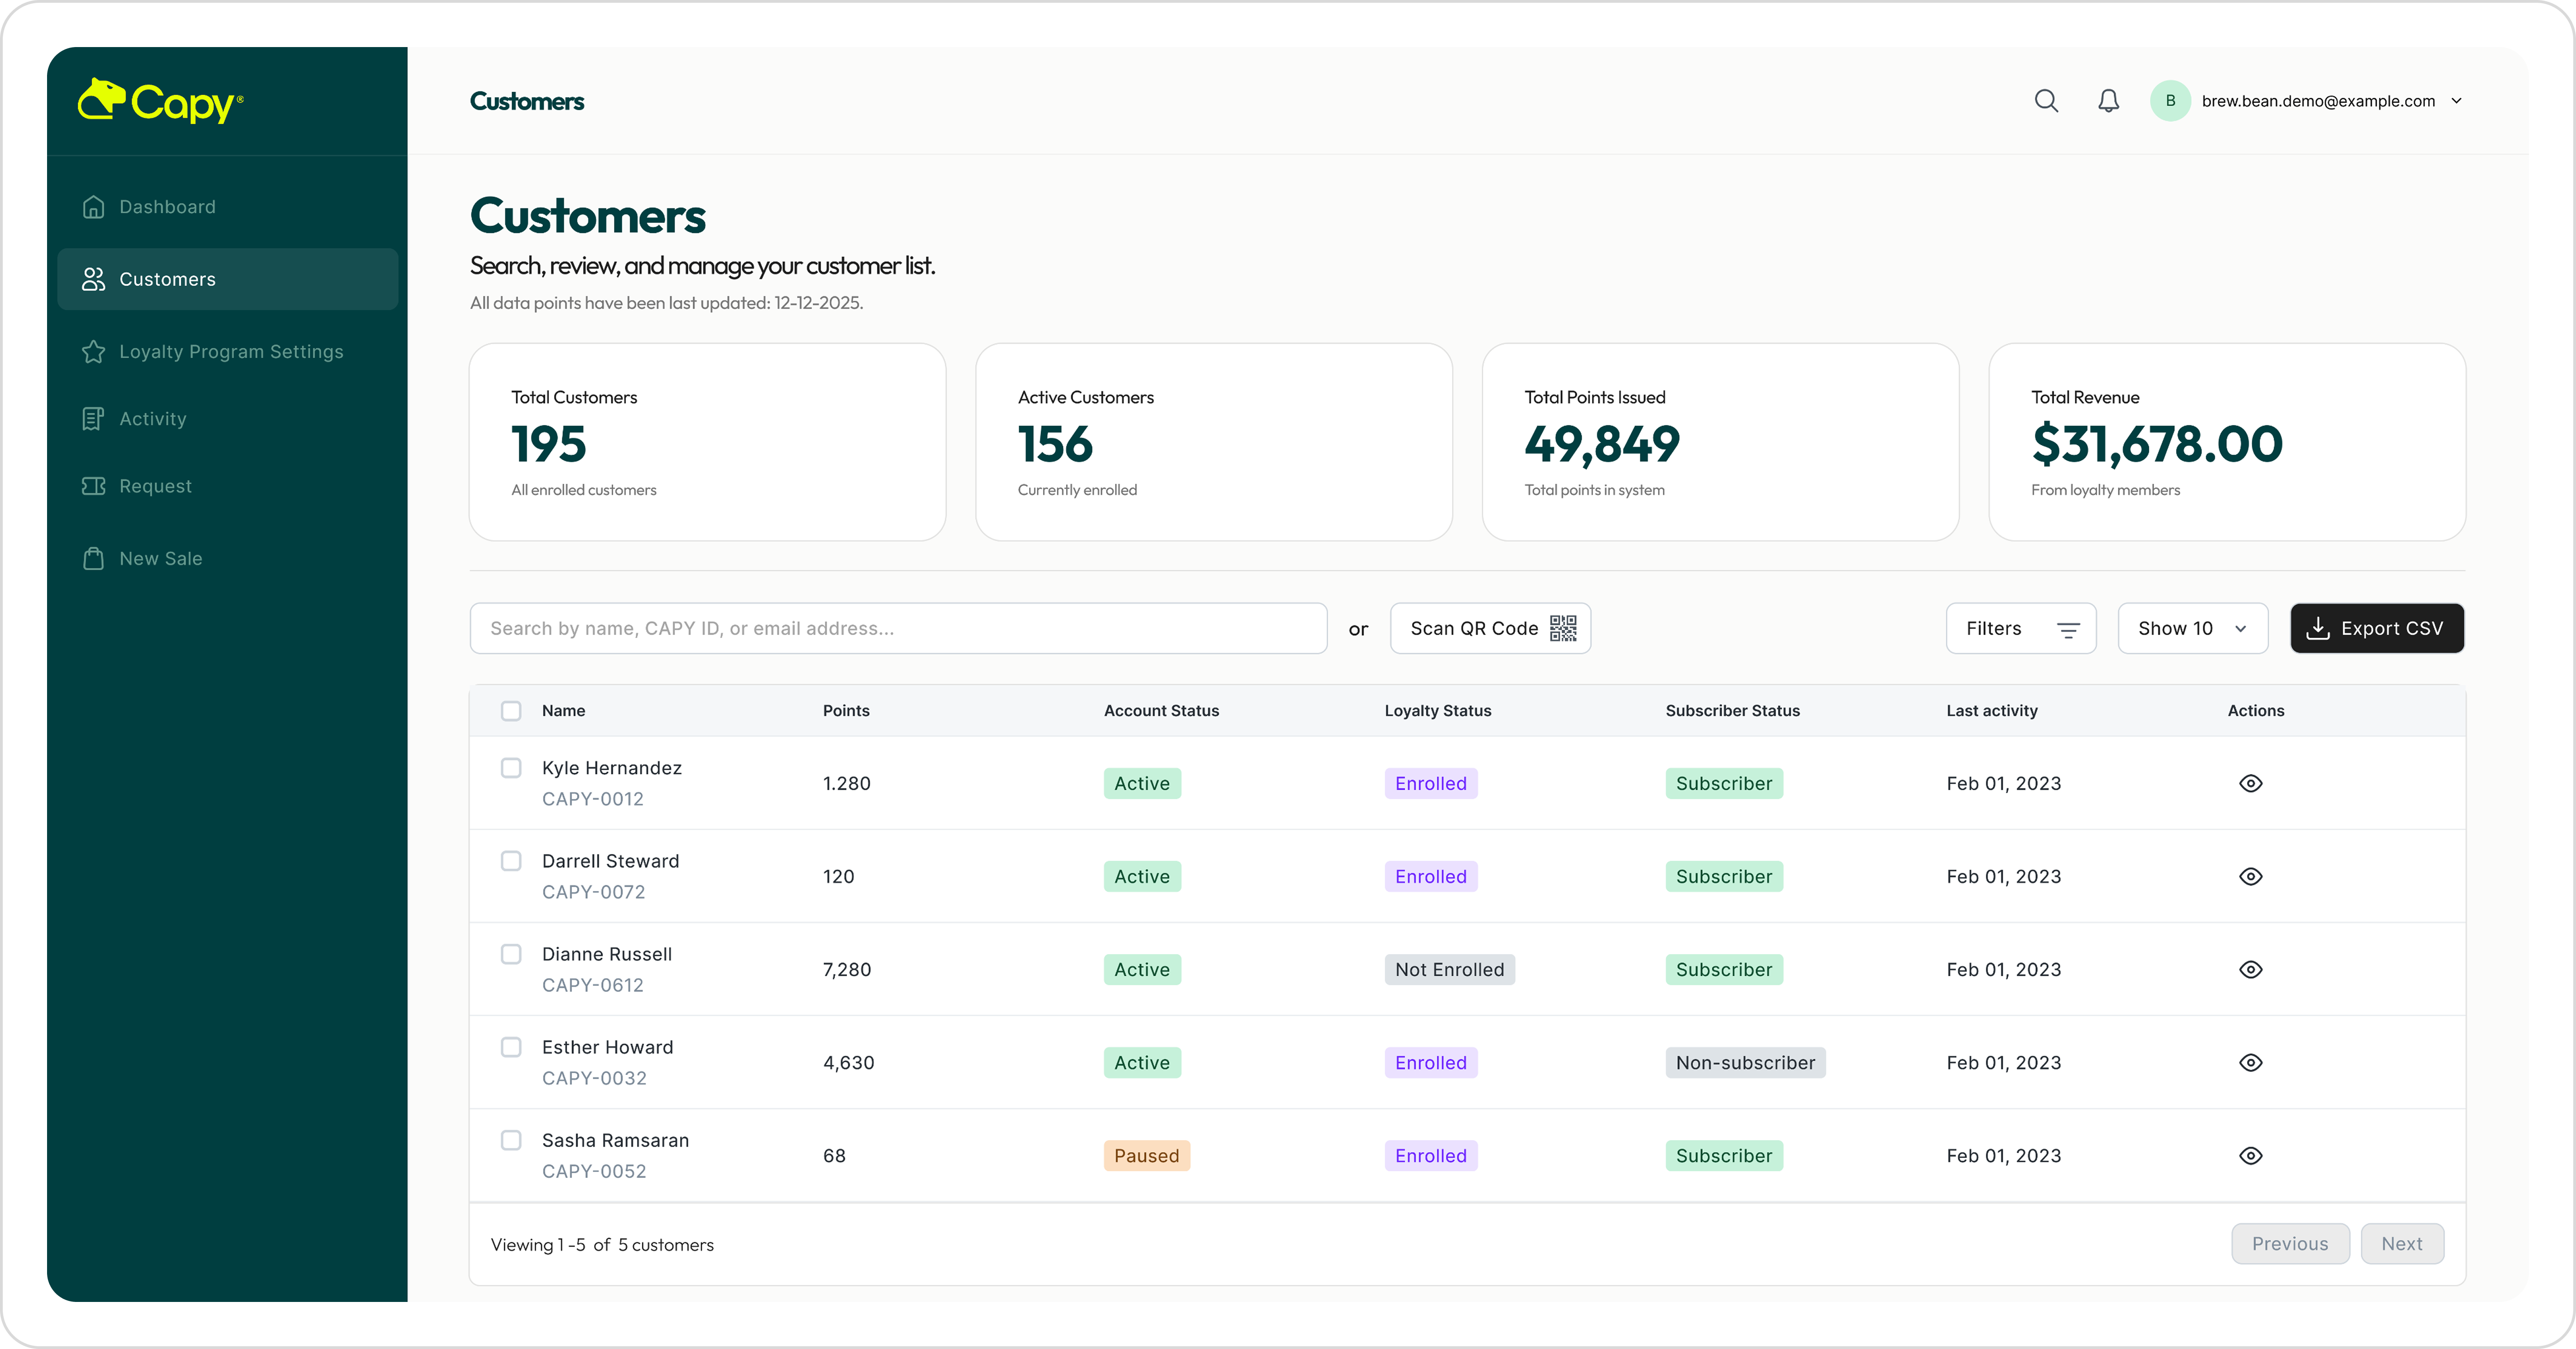Viewport: 2576px width, 1349px height.
Task: Tick checkbox for Darrell Steward
Action: (511, 861)
